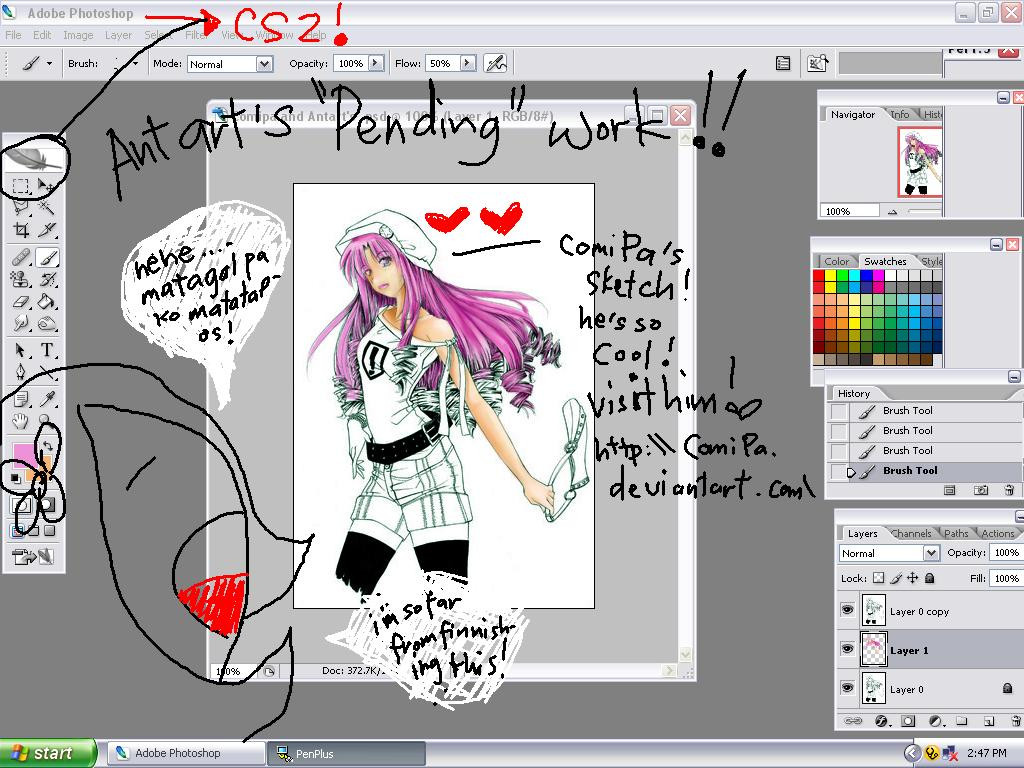Click the Navigator preview thumbnail
1024x768 pixels.
coord(920,162)
